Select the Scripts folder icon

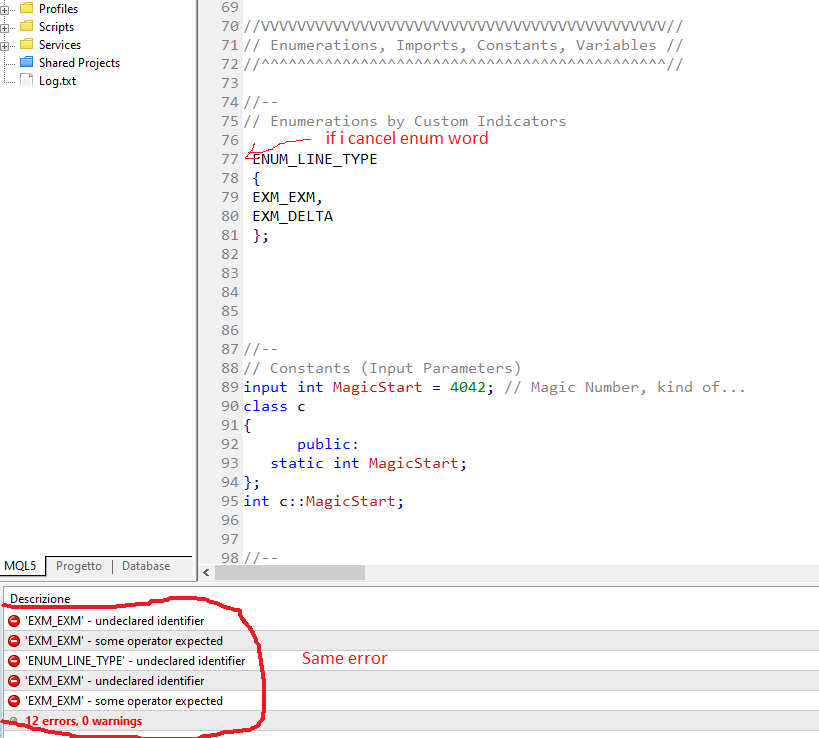pos(27,26)
